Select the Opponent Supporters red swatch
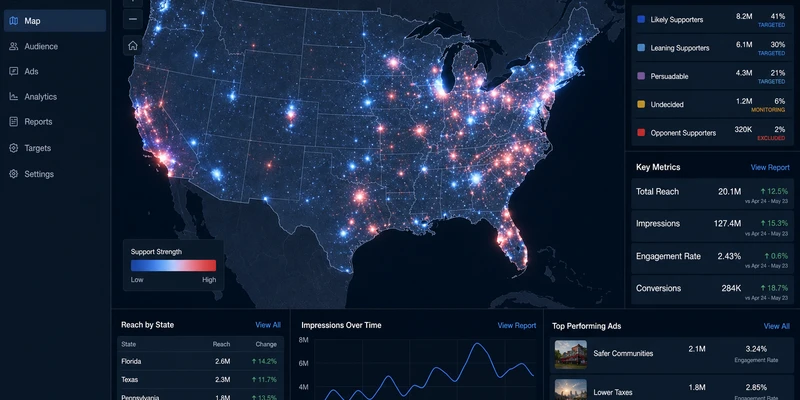The height and width of the screenshot is (400, 800). tap(641, 133)
